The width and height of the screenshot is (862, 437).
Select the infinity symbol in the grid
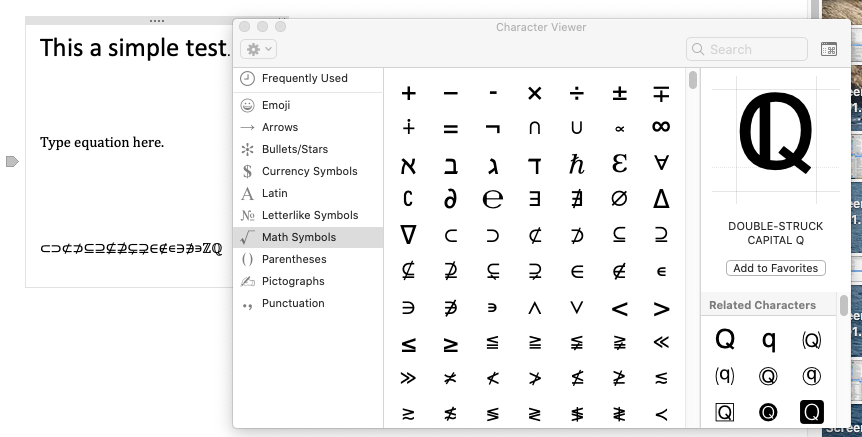point(661,127)
